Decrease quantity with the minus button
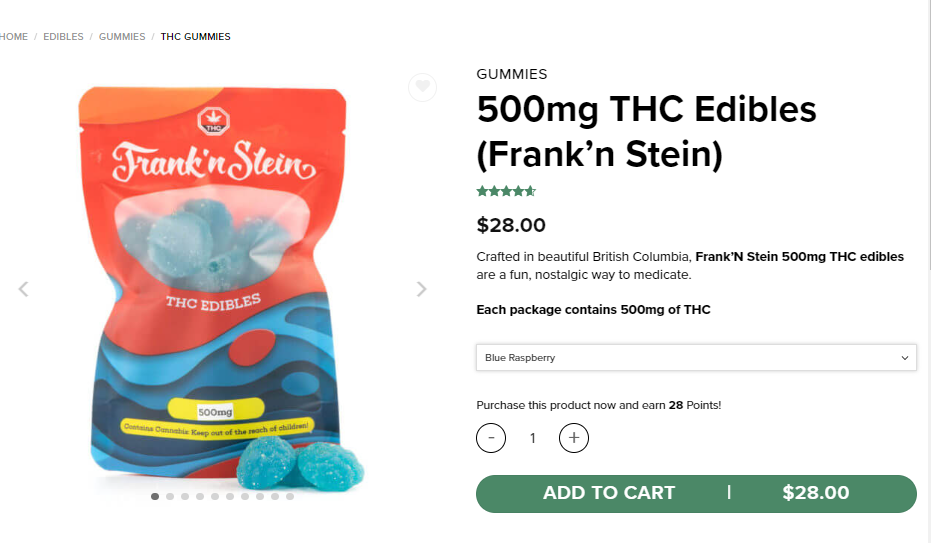This screenshot has width=931, height=543. (x=491, y=438)
